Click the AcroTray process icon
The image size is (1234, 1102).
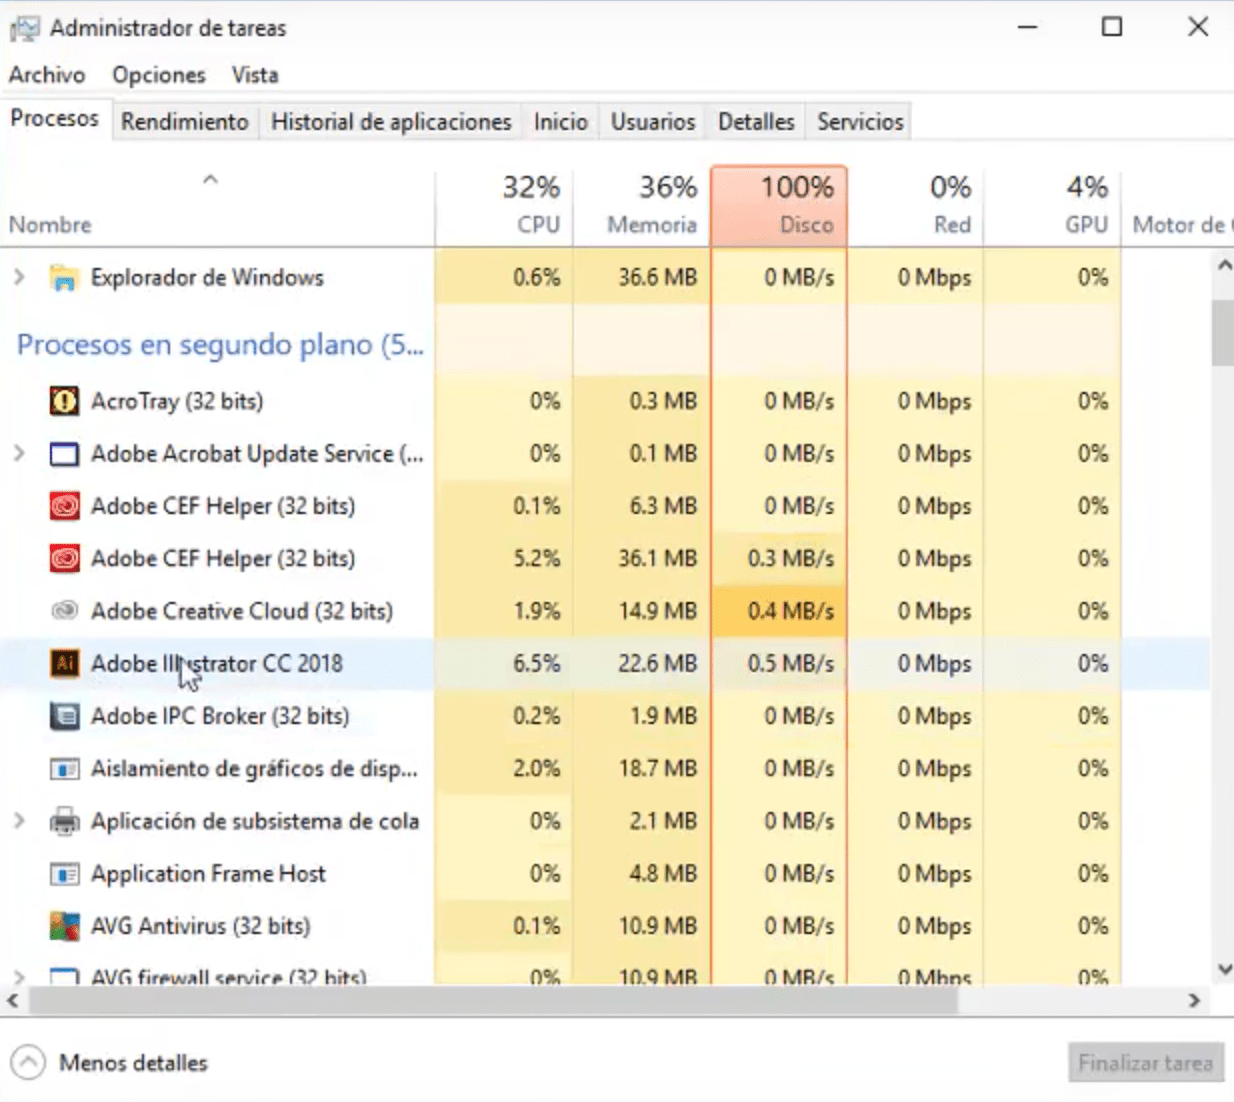[64, 401]
